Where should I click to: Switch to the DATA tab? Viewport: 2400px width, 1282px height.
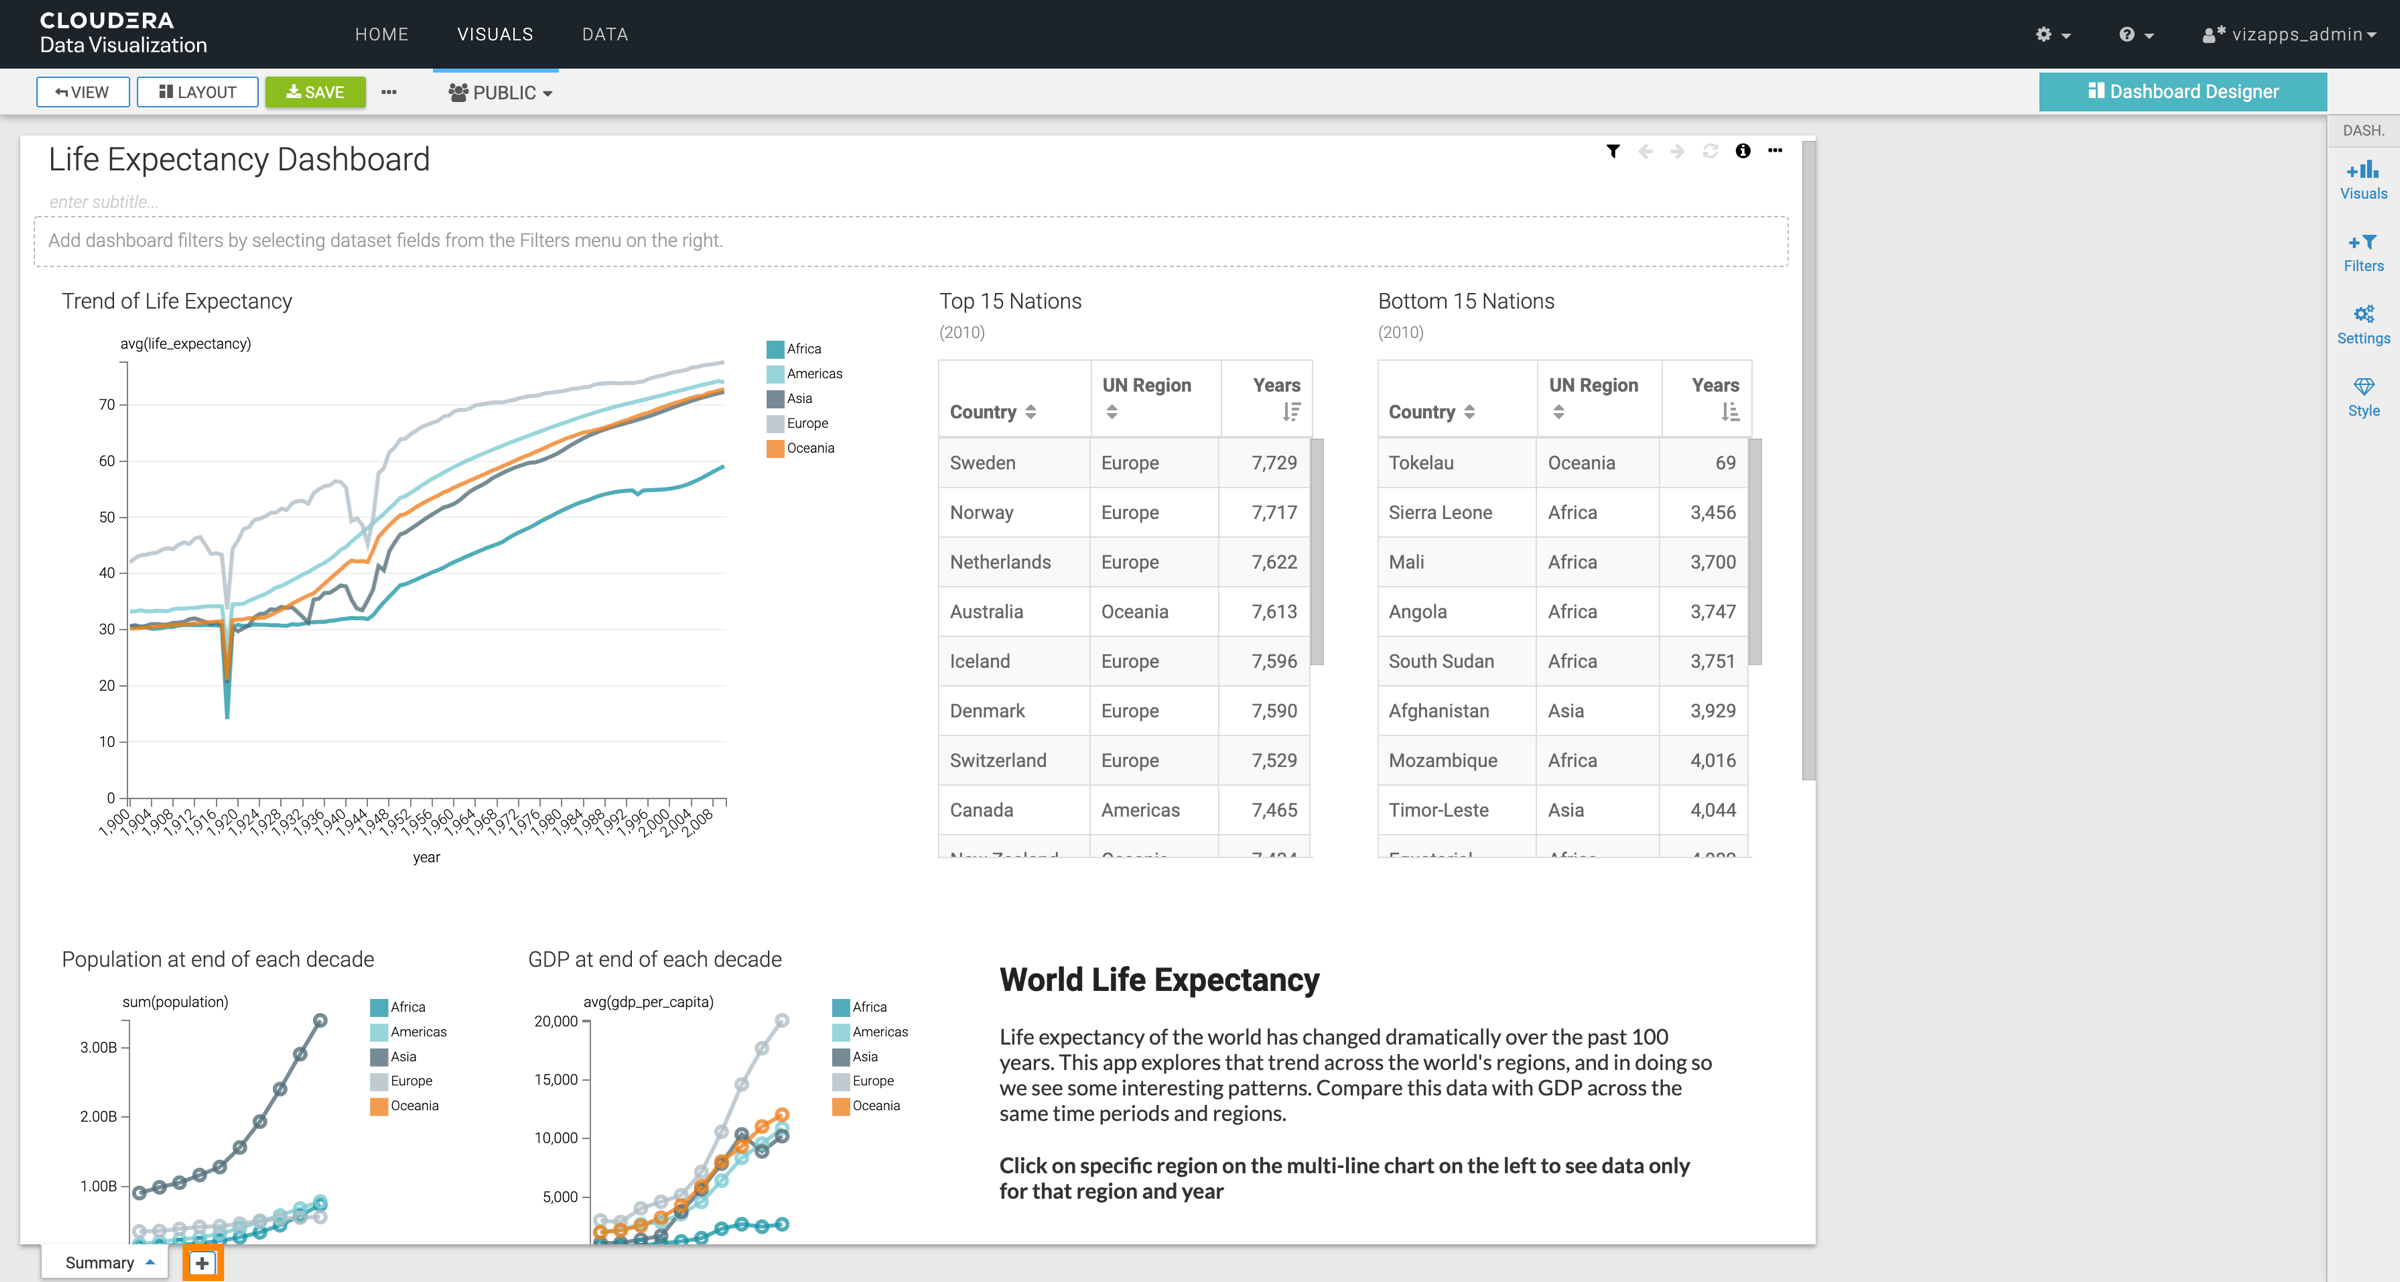point(605,34)
